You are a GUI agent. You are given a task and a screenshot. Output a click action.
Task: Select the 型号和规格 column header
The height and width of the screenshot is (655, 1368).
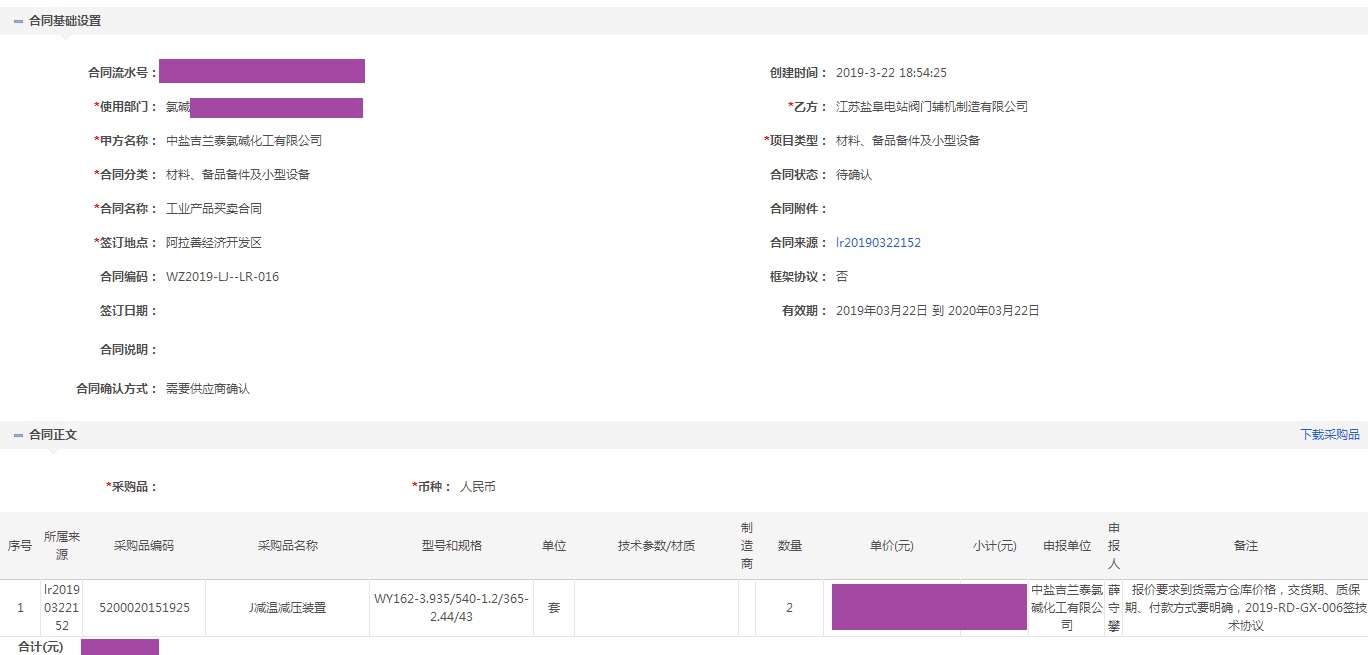tap(451, 546)
